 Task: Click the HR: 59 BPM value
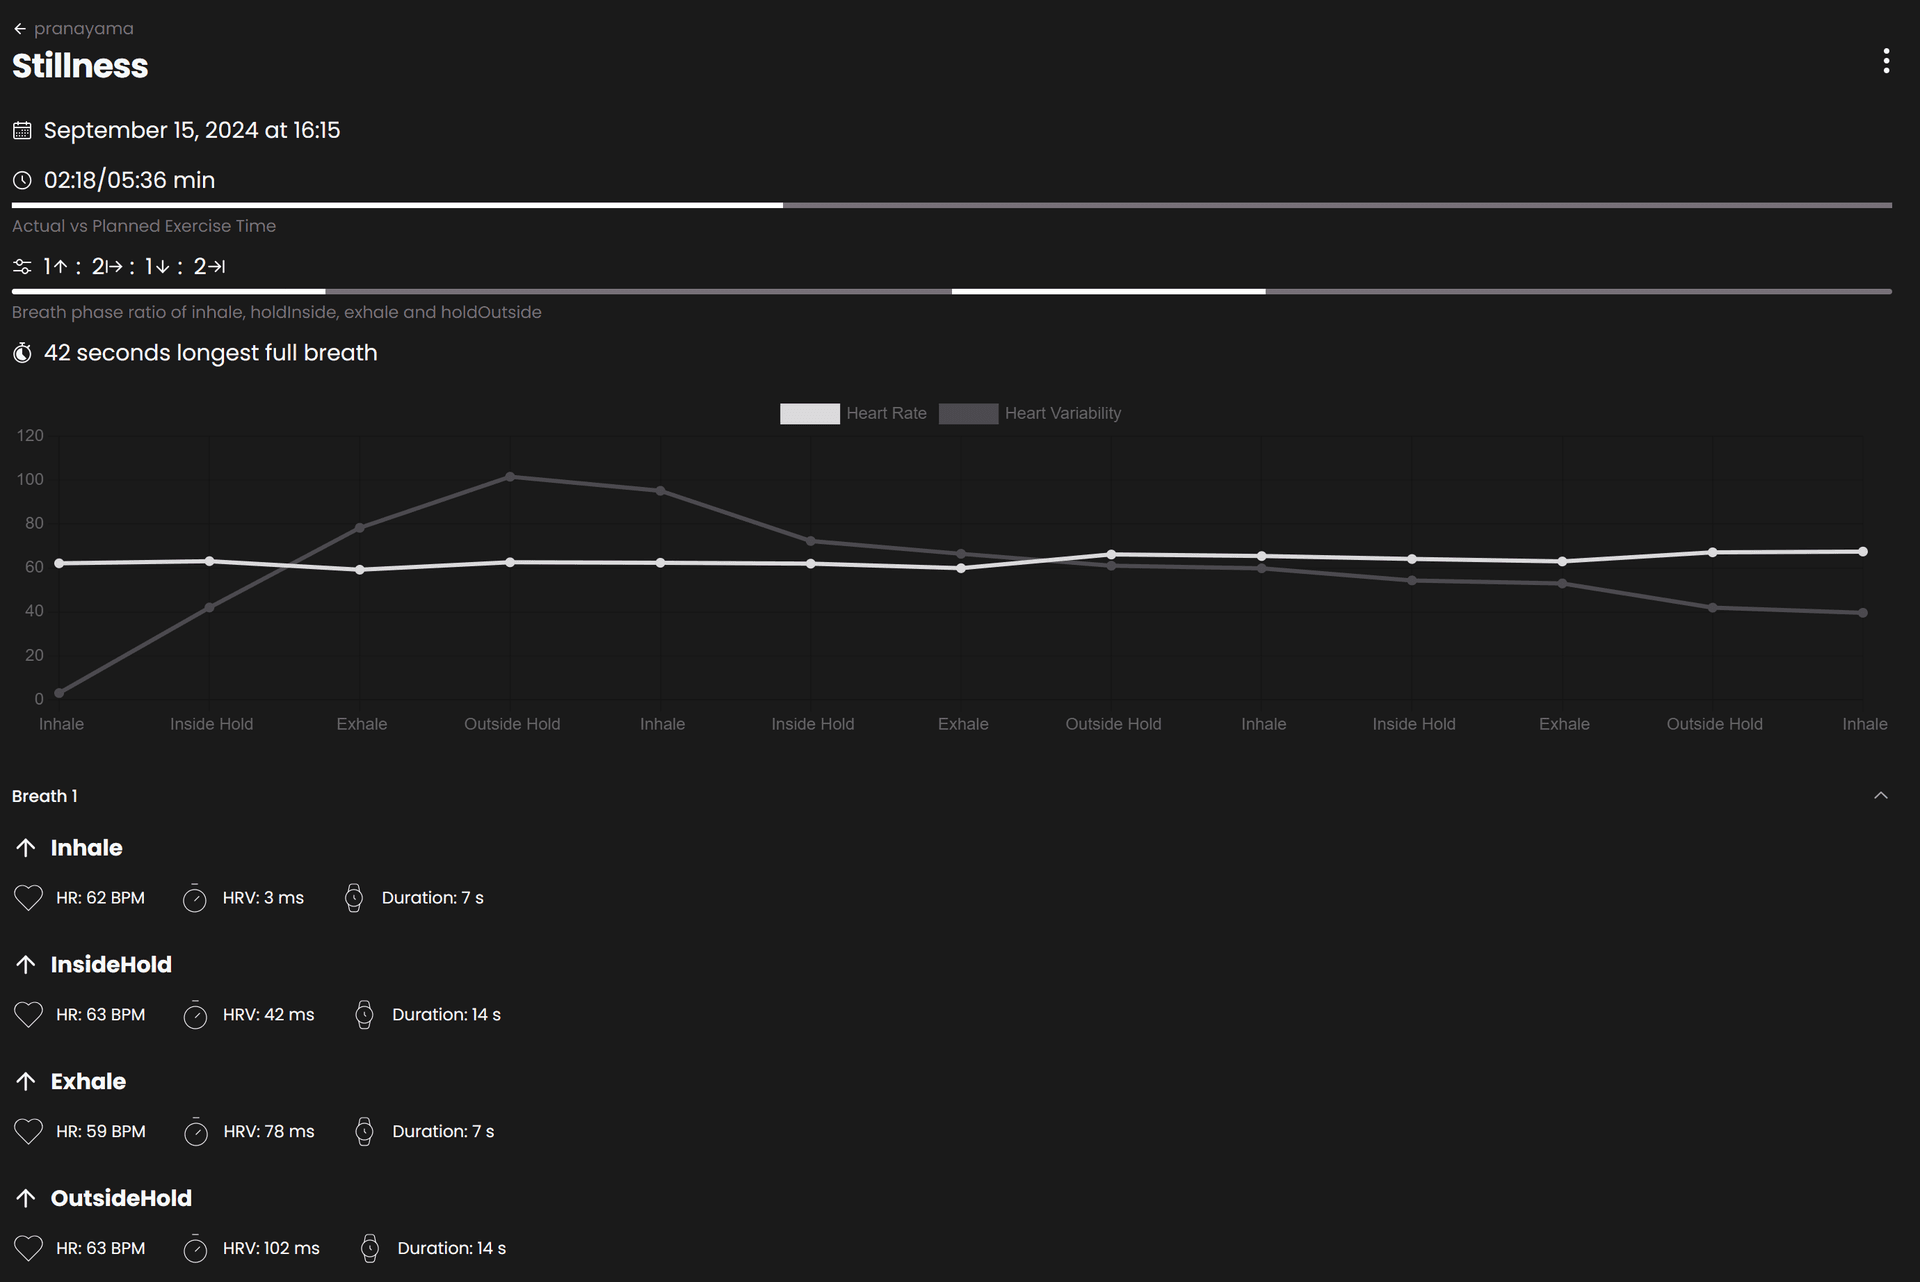point(101,1132)
